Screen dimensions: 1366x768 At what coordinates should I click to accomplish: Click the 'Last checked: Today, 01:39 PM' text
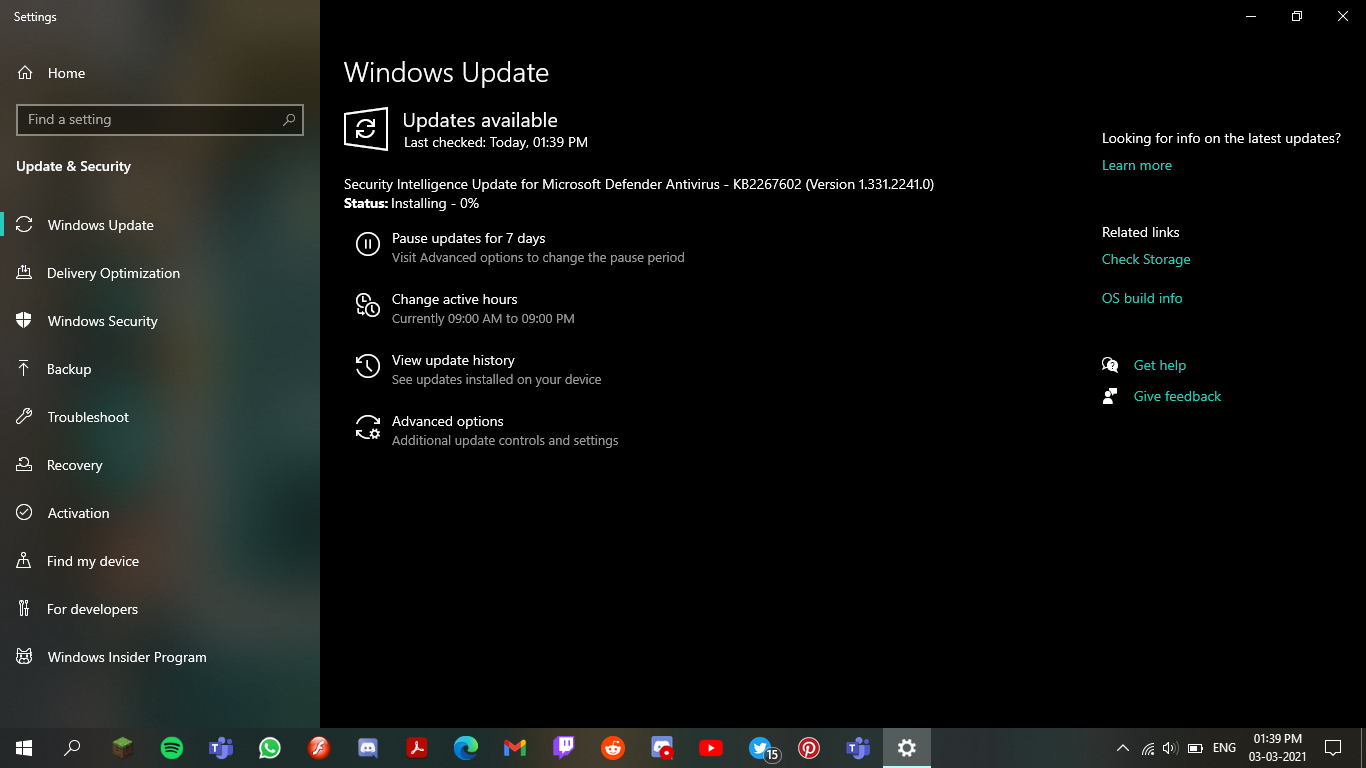click(x=495, y=142)
